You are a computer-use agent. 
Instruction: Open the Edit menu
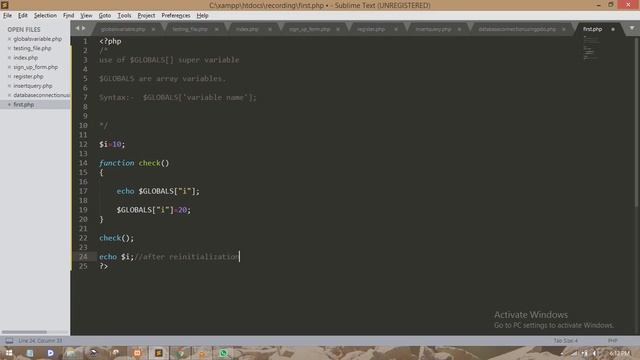point(22,16)
